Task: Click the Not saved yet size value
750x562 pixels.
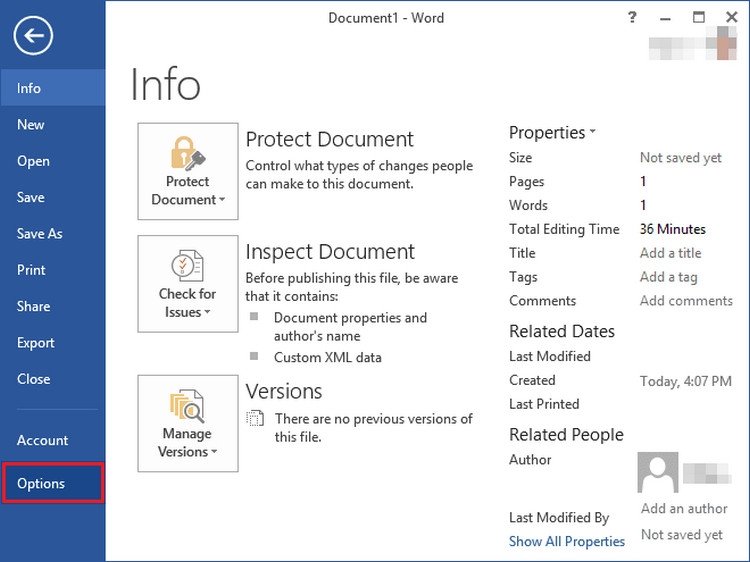Action: tap(681, 157)
